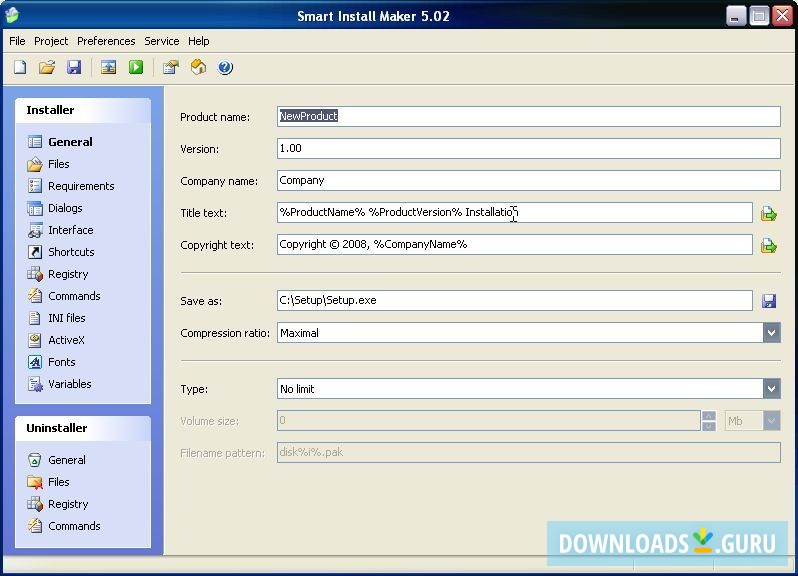This screenshot has height=576, width=798.
Task: Click the browse disk icon beside Save as
Action: coord(768,301)
